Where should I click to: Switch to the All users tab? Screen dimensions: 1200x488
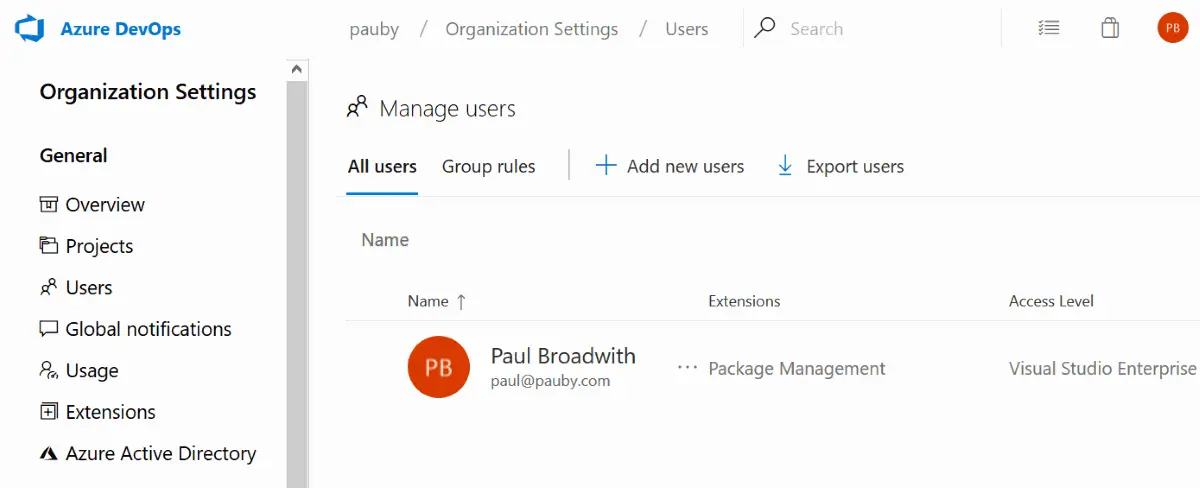click(382, 167)
